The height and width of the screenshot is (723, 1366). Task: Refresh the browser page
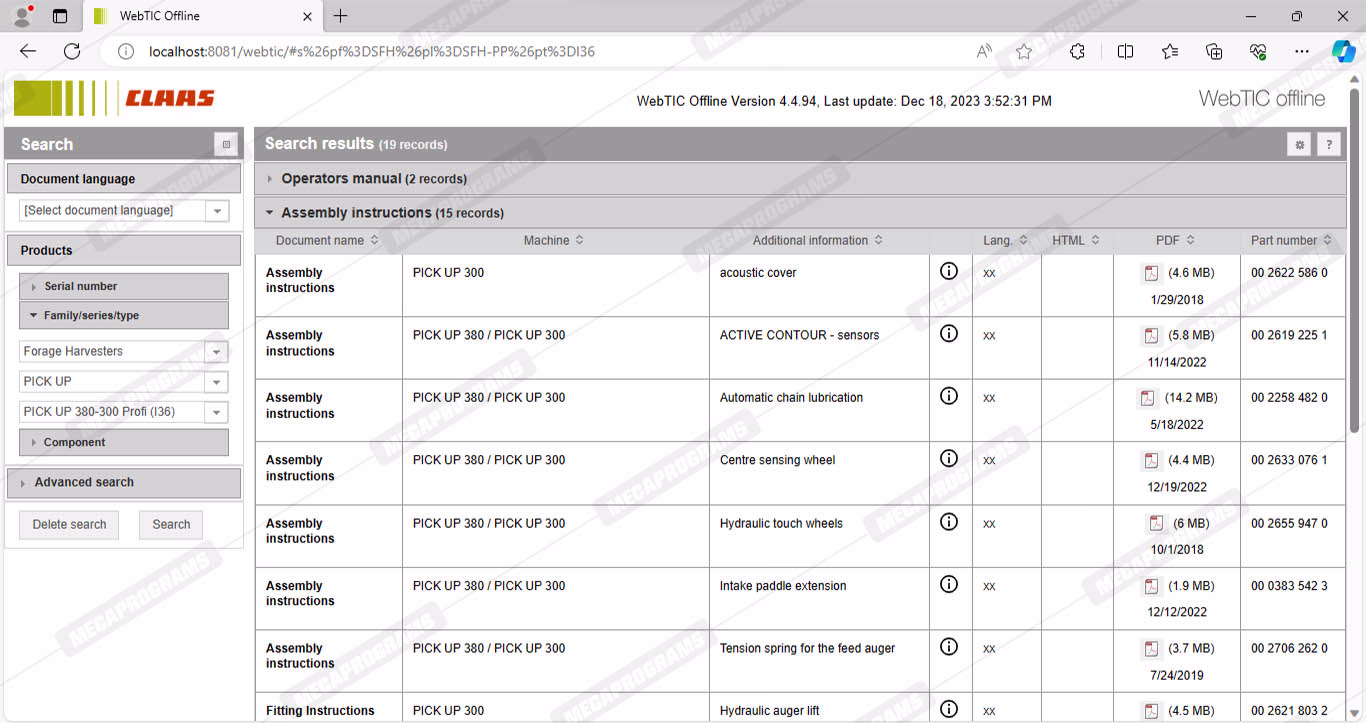coord(72,52)
